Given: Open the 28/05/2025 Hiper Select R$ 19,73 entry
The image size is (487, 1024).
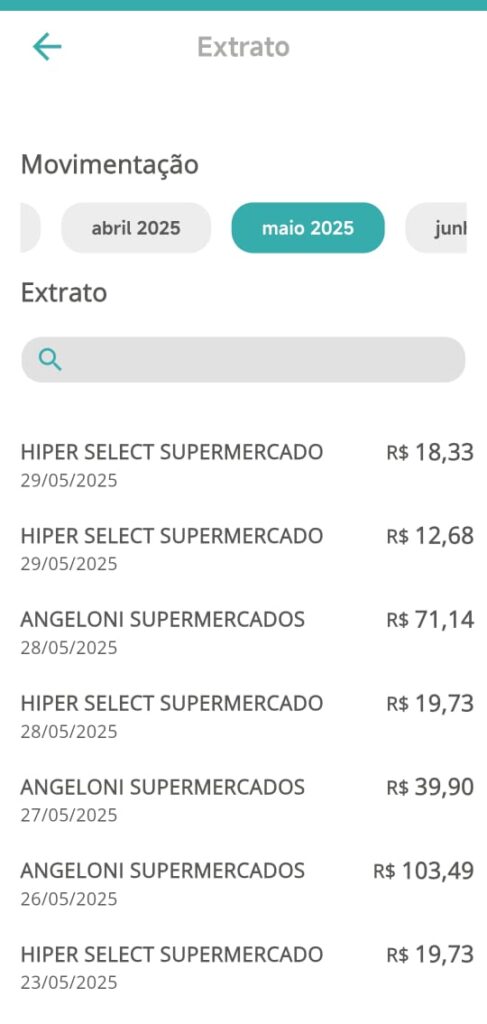Looking at the screenshot, I should click(x=247, y=716).
